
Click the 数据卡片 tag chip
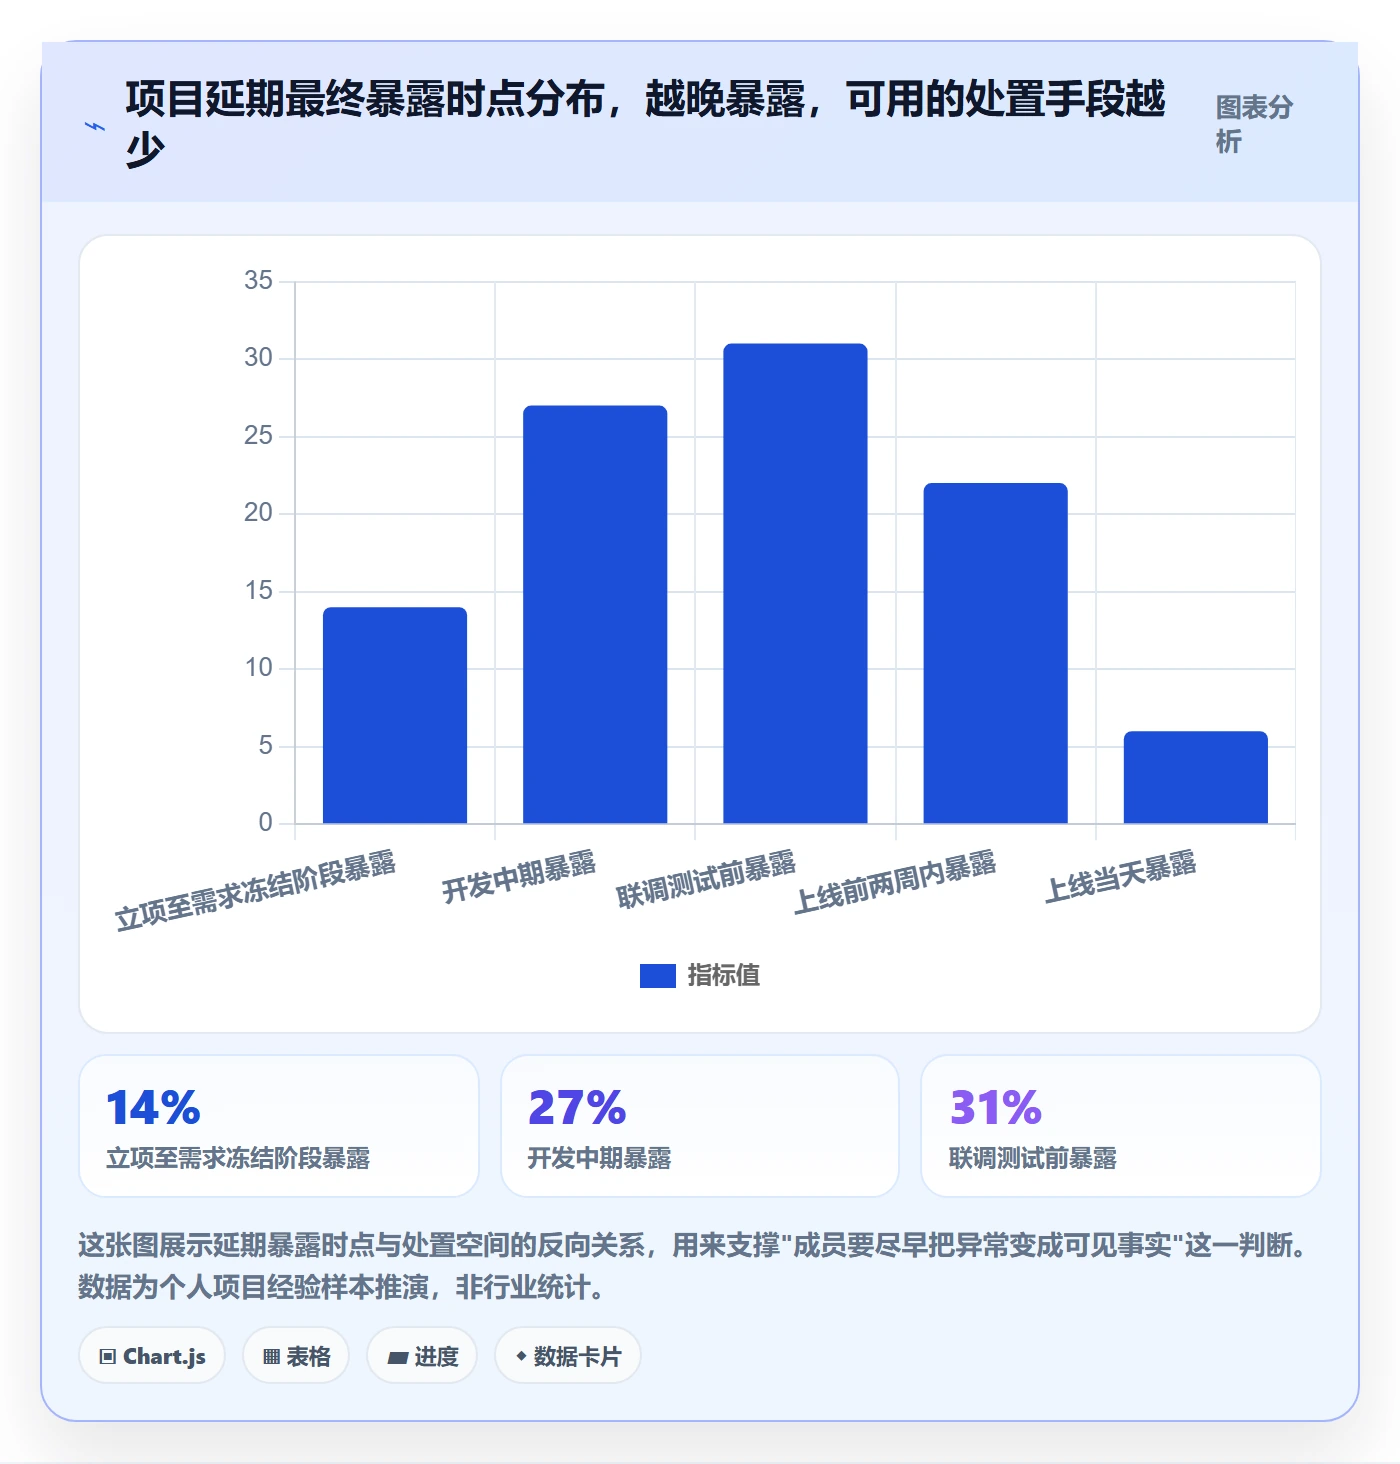pos(568,1356)
